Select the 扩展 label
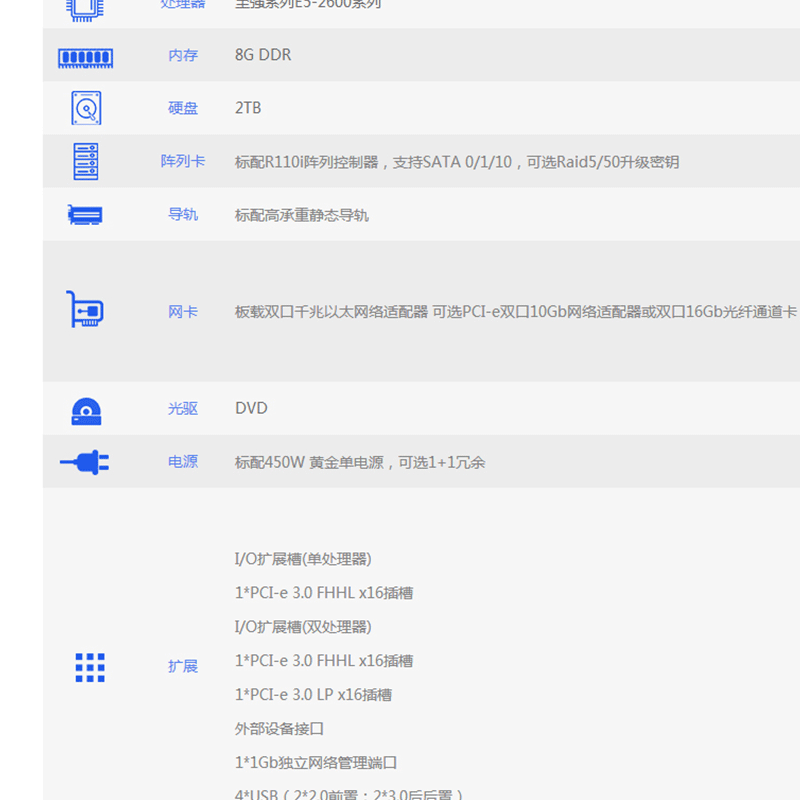The height and width of the screenshot is (800, 800). pyautogui.click(x=183, y=667)
